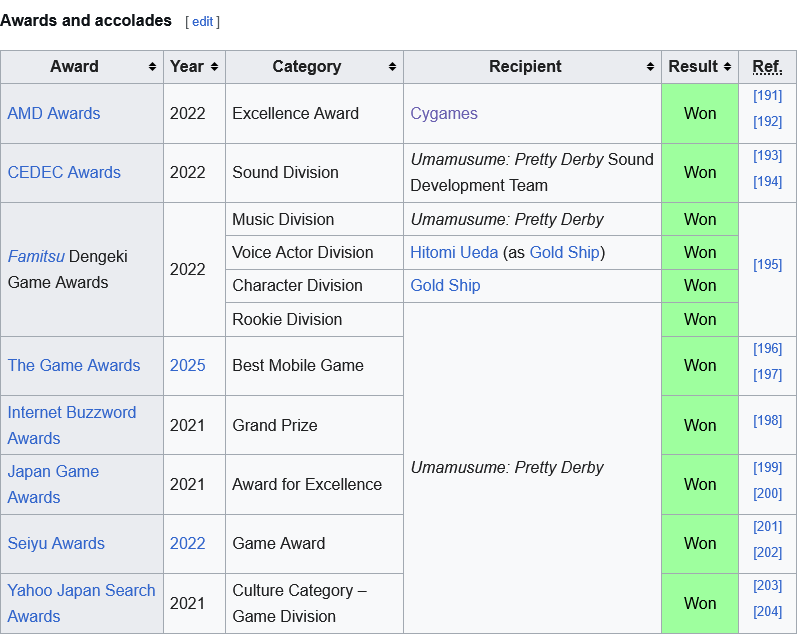Screen dimensions: 797x635
Task: Open the AMD Awards link
Action: point(54,113)
